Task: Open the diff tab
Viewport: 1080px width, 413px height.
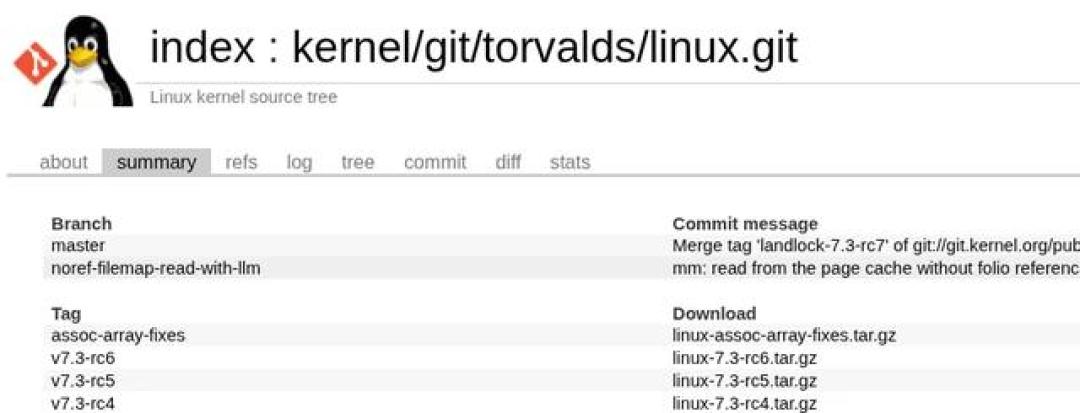Action: point(508,162)
